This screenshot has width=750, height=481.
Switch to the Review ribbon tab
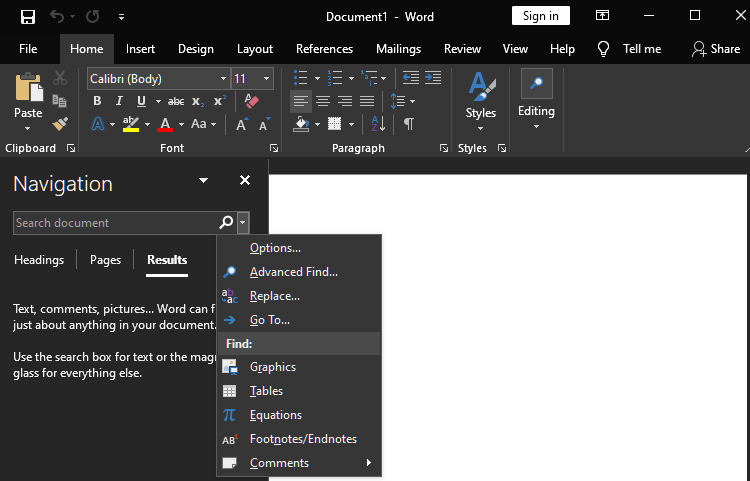(462, 49)
